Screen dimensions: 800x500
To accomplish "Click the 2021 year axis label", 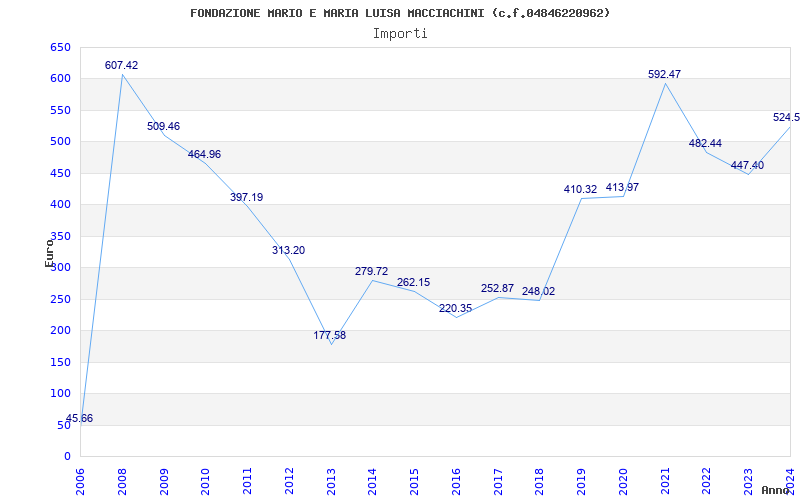I will pos(665,481).
